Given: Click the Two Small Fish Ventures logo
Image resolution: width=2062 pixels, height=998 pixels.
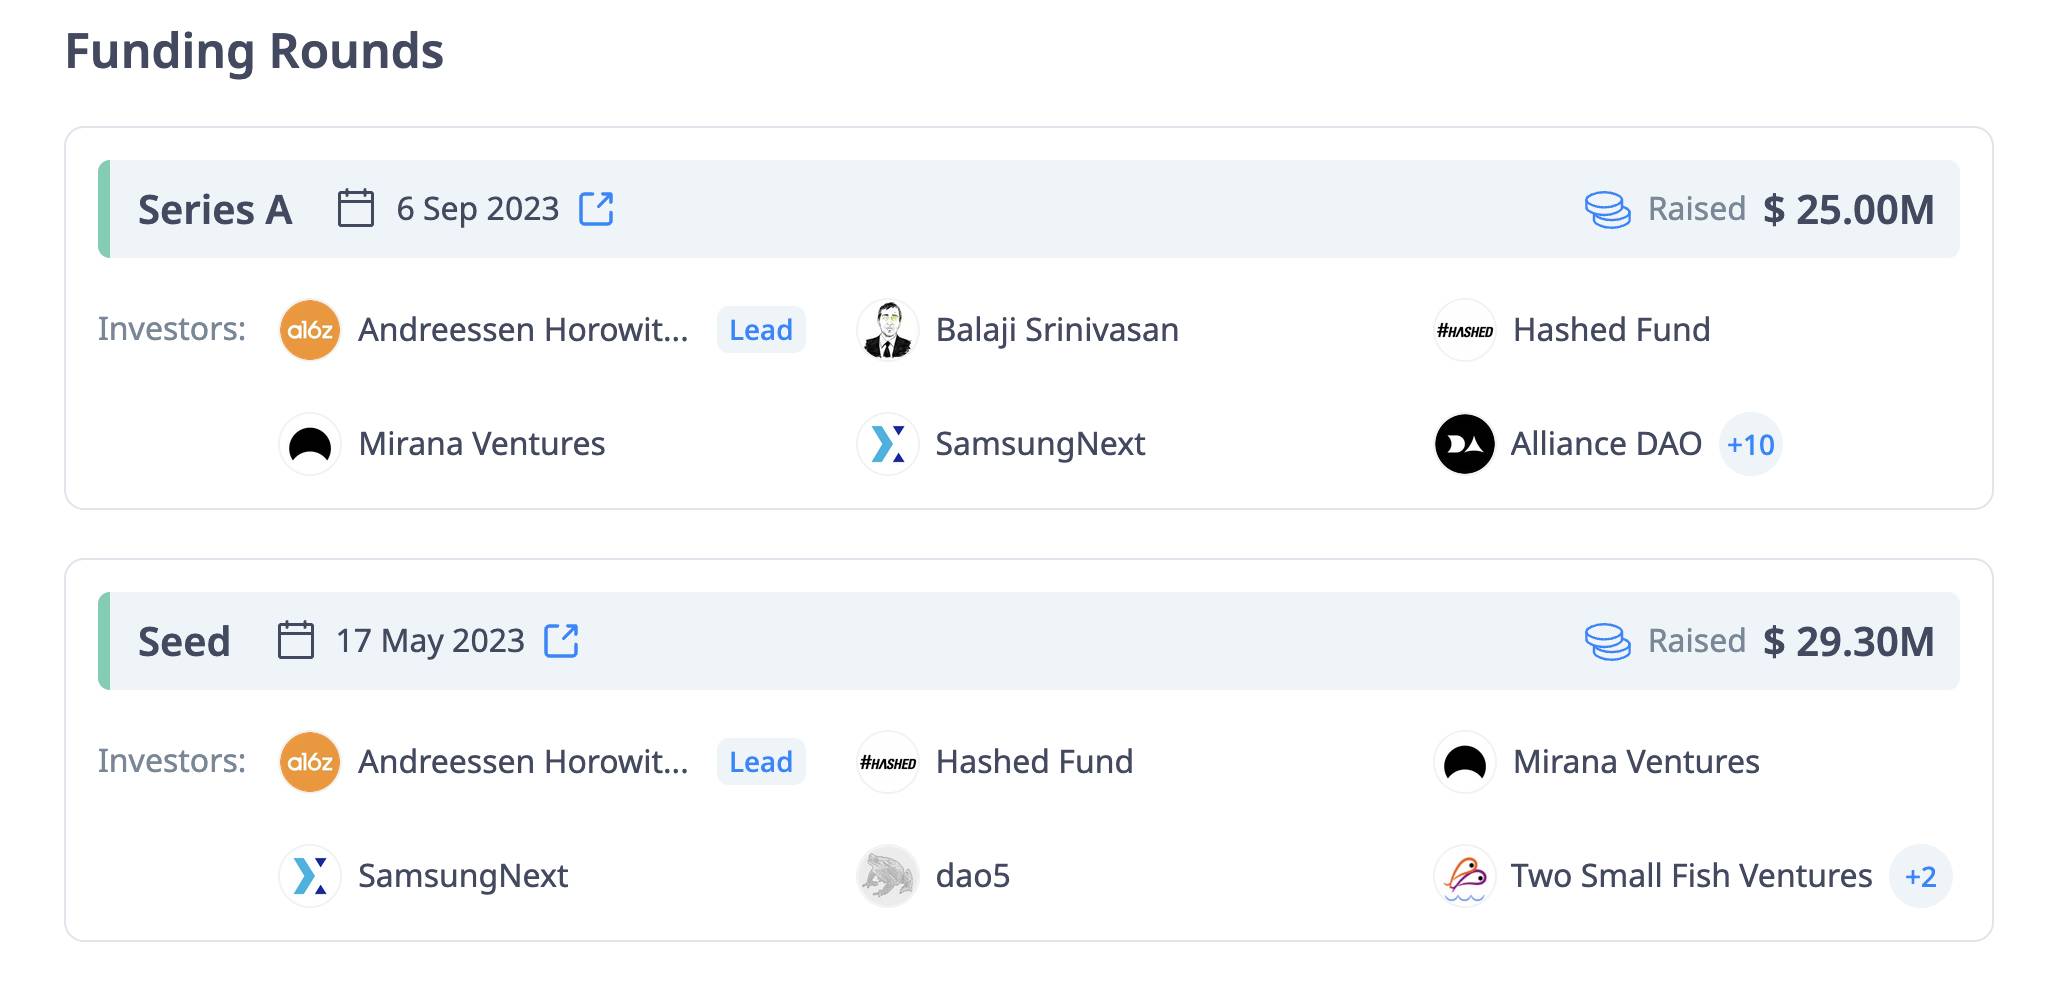Looking at the screenshot, I should click(1465, 876).
